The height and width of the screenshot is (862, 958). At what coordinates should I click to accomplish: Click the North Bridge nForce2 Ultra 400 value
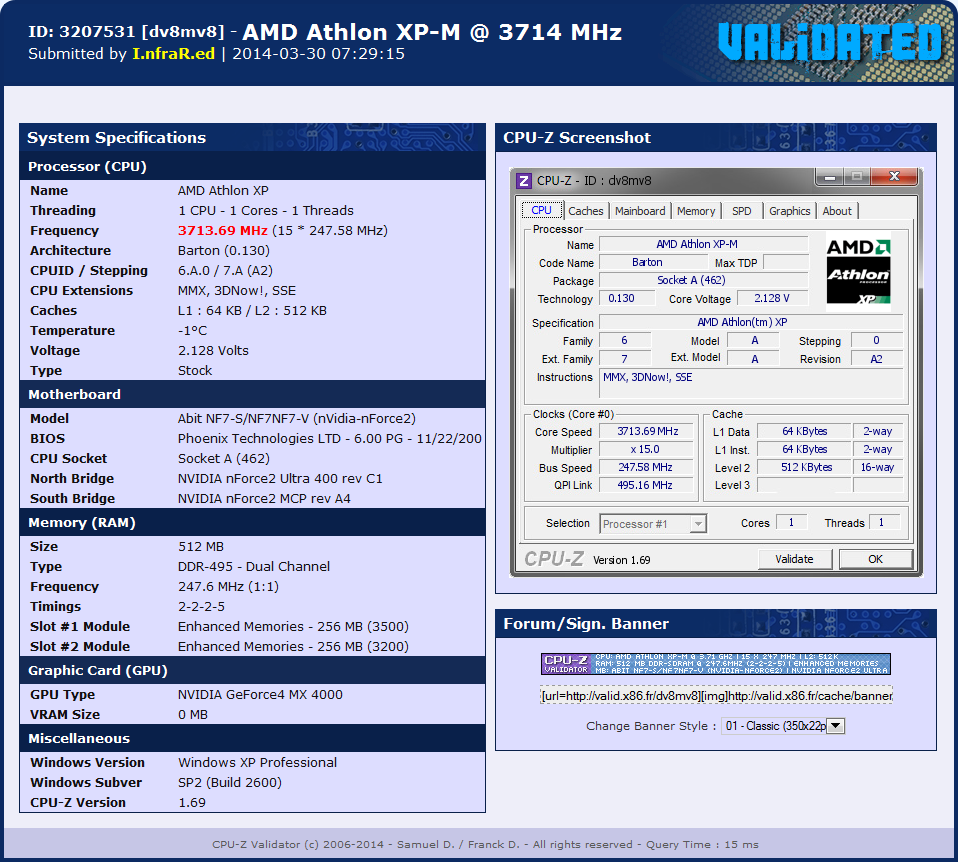pyautogui.click(x=280, y=478)
